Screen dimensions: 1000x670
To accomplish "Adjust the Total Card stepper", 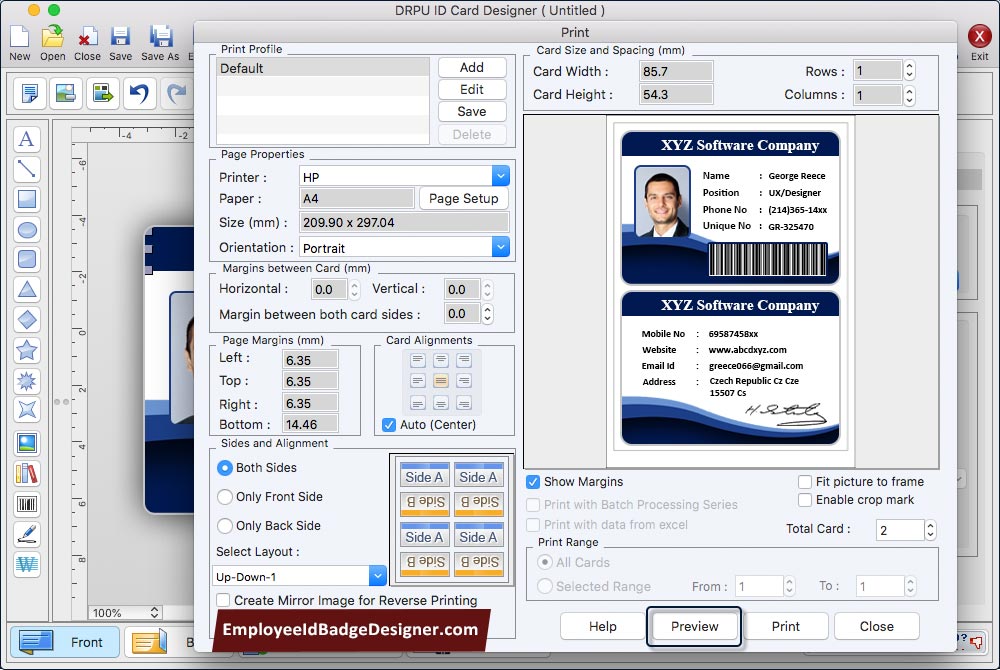I will [x=930, y=530].
